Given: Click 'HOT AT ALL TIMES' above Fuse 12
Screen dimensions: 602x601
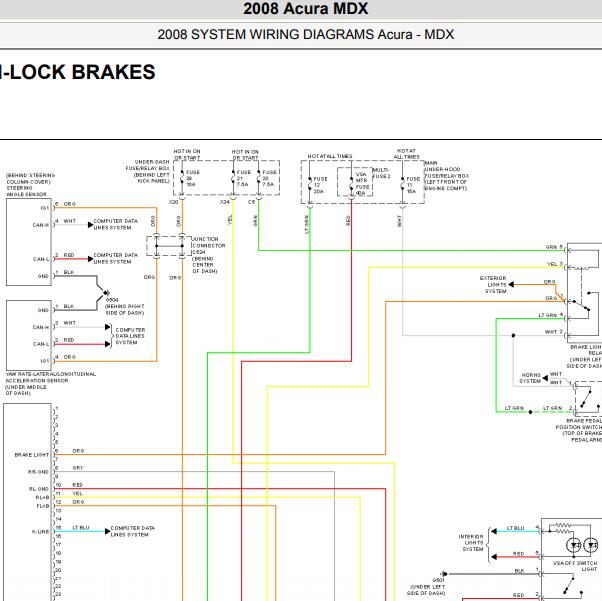Looking at the screenshot, I should (330, 156).
